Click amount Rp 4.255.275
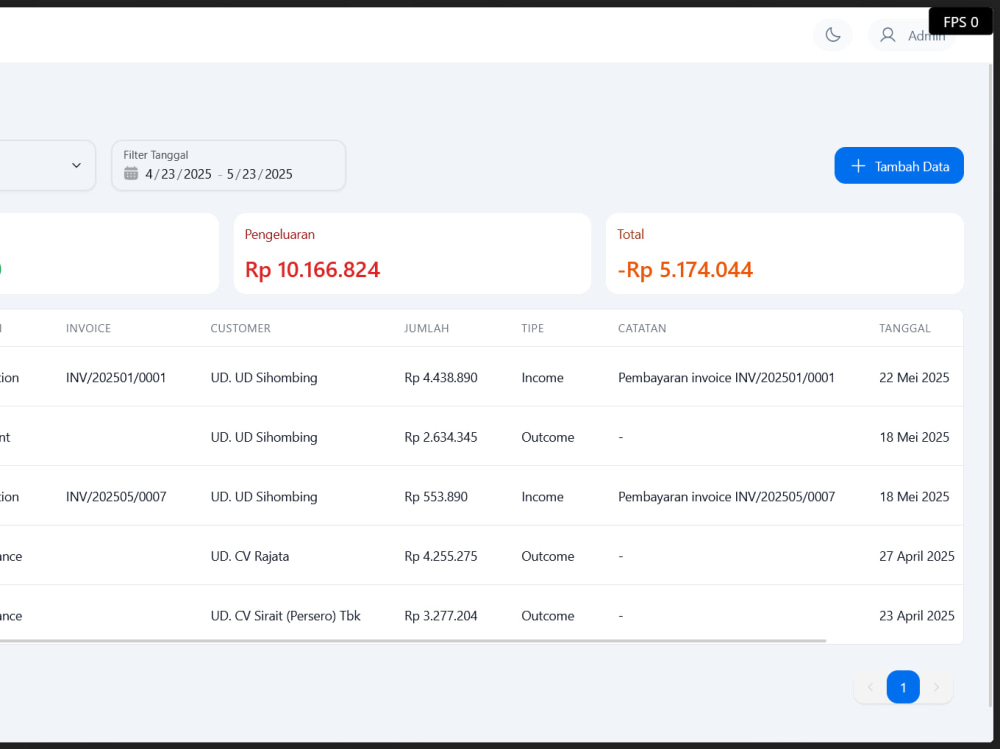Image resolution: width=1000 pixels, height=749 pixels. pos(441,556)
